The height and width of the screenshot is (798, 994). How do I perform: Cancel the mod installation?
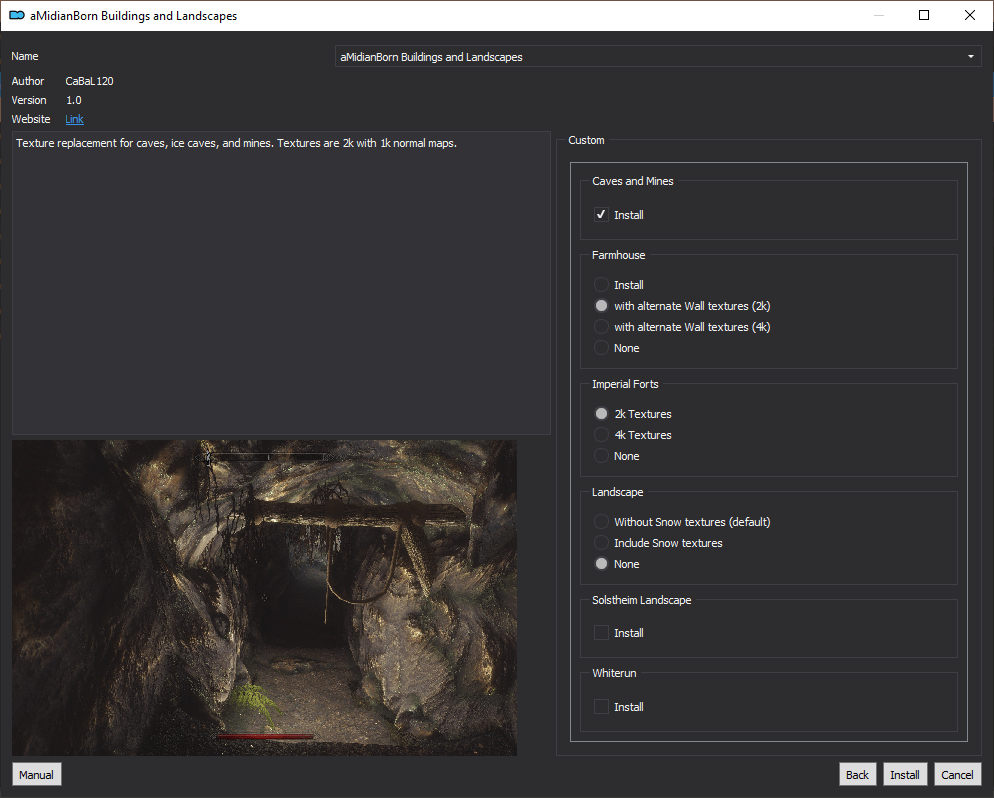coord(957,775)
